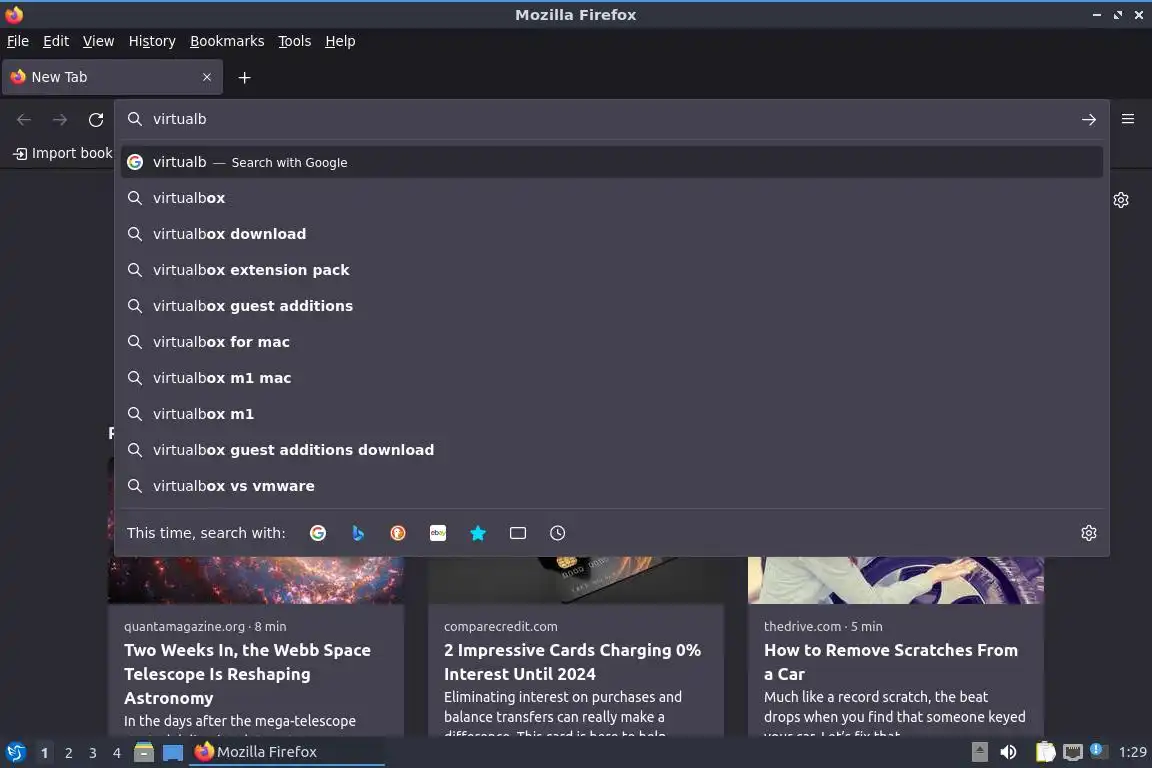Click the back navigation arrow
Viewport: 1152px width, 768px height.
(24, 119)
